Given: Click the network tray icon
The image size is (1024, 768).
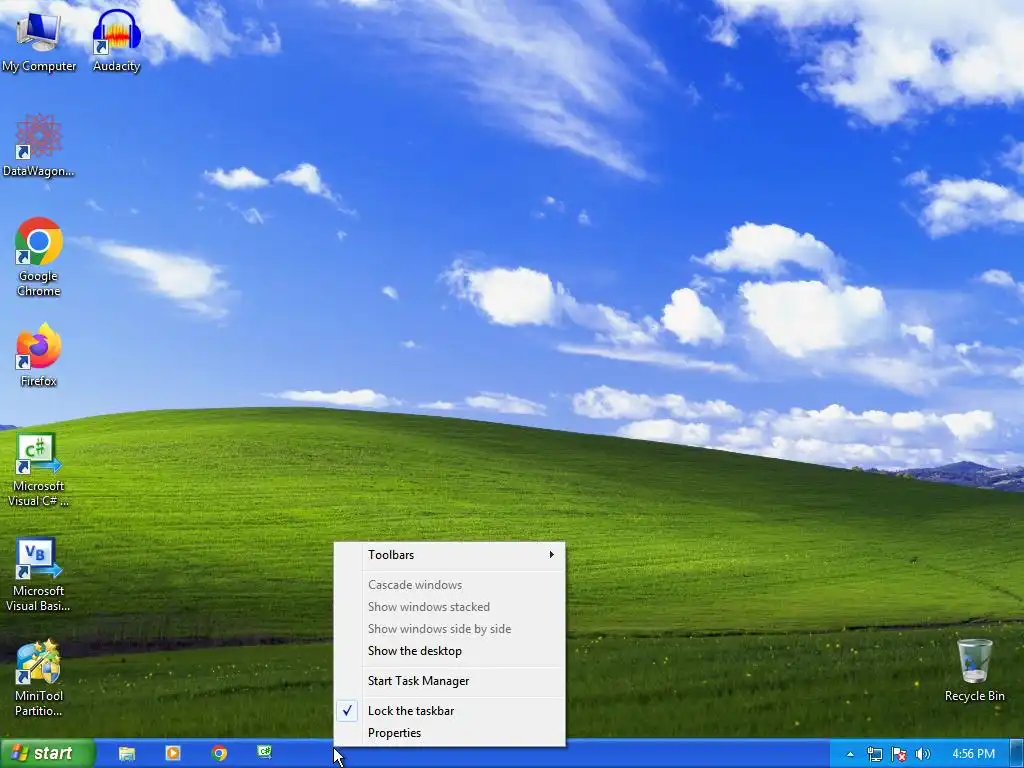Looking at the screenshot, I should click(874, 754).
